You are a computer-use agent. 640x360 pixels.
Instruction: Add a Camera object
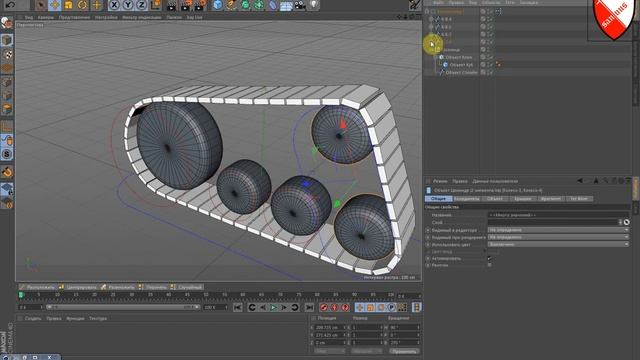300,5
